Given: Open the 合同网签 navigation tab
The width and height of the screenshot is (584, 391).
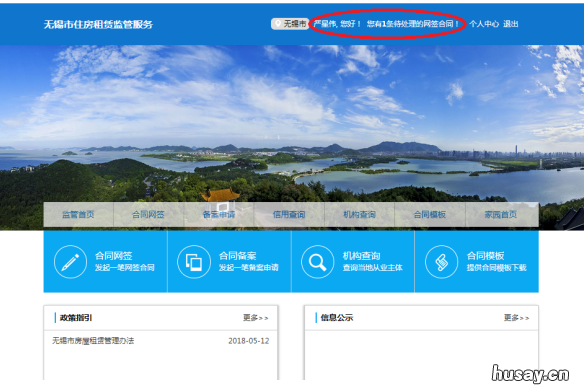Looking at the screenshot, I should point(148,214).
